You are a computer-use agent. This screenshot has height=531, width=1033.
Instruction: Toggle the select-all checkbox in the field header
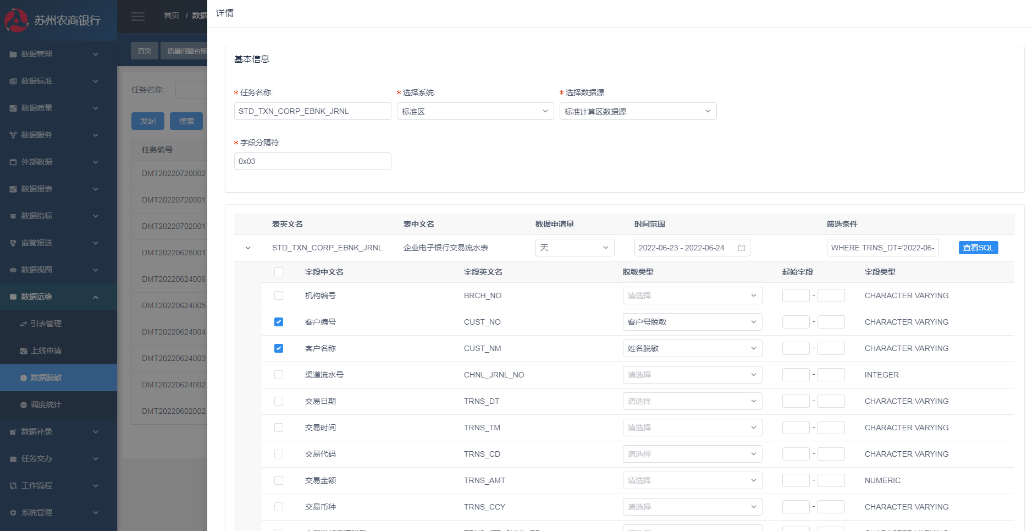coord(278,271)
